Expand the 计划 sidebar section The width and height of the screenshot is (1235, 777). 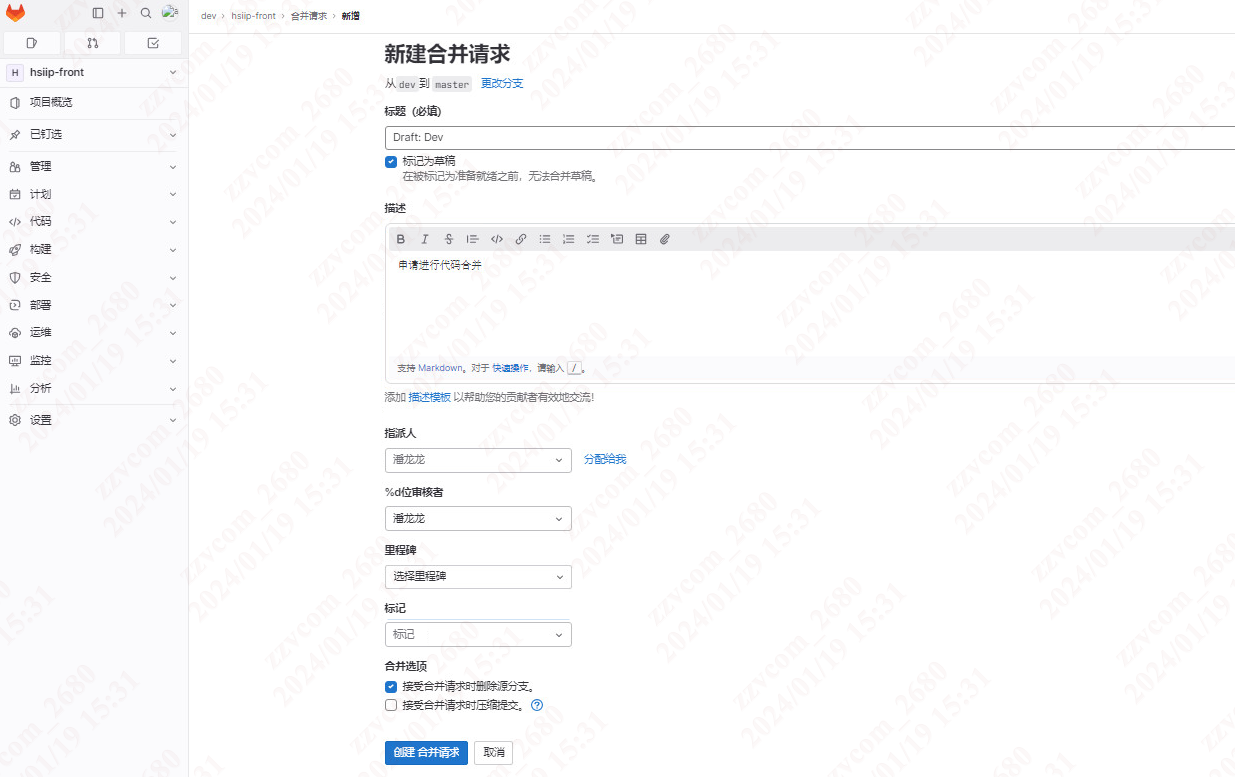[94, 194]
